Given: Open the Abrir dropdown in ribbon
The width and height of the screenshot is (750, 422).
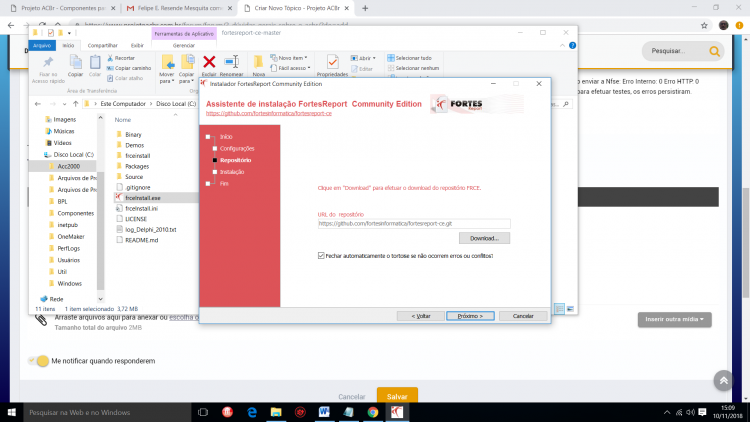Looking at the screenshot, I should click(364, 58).
